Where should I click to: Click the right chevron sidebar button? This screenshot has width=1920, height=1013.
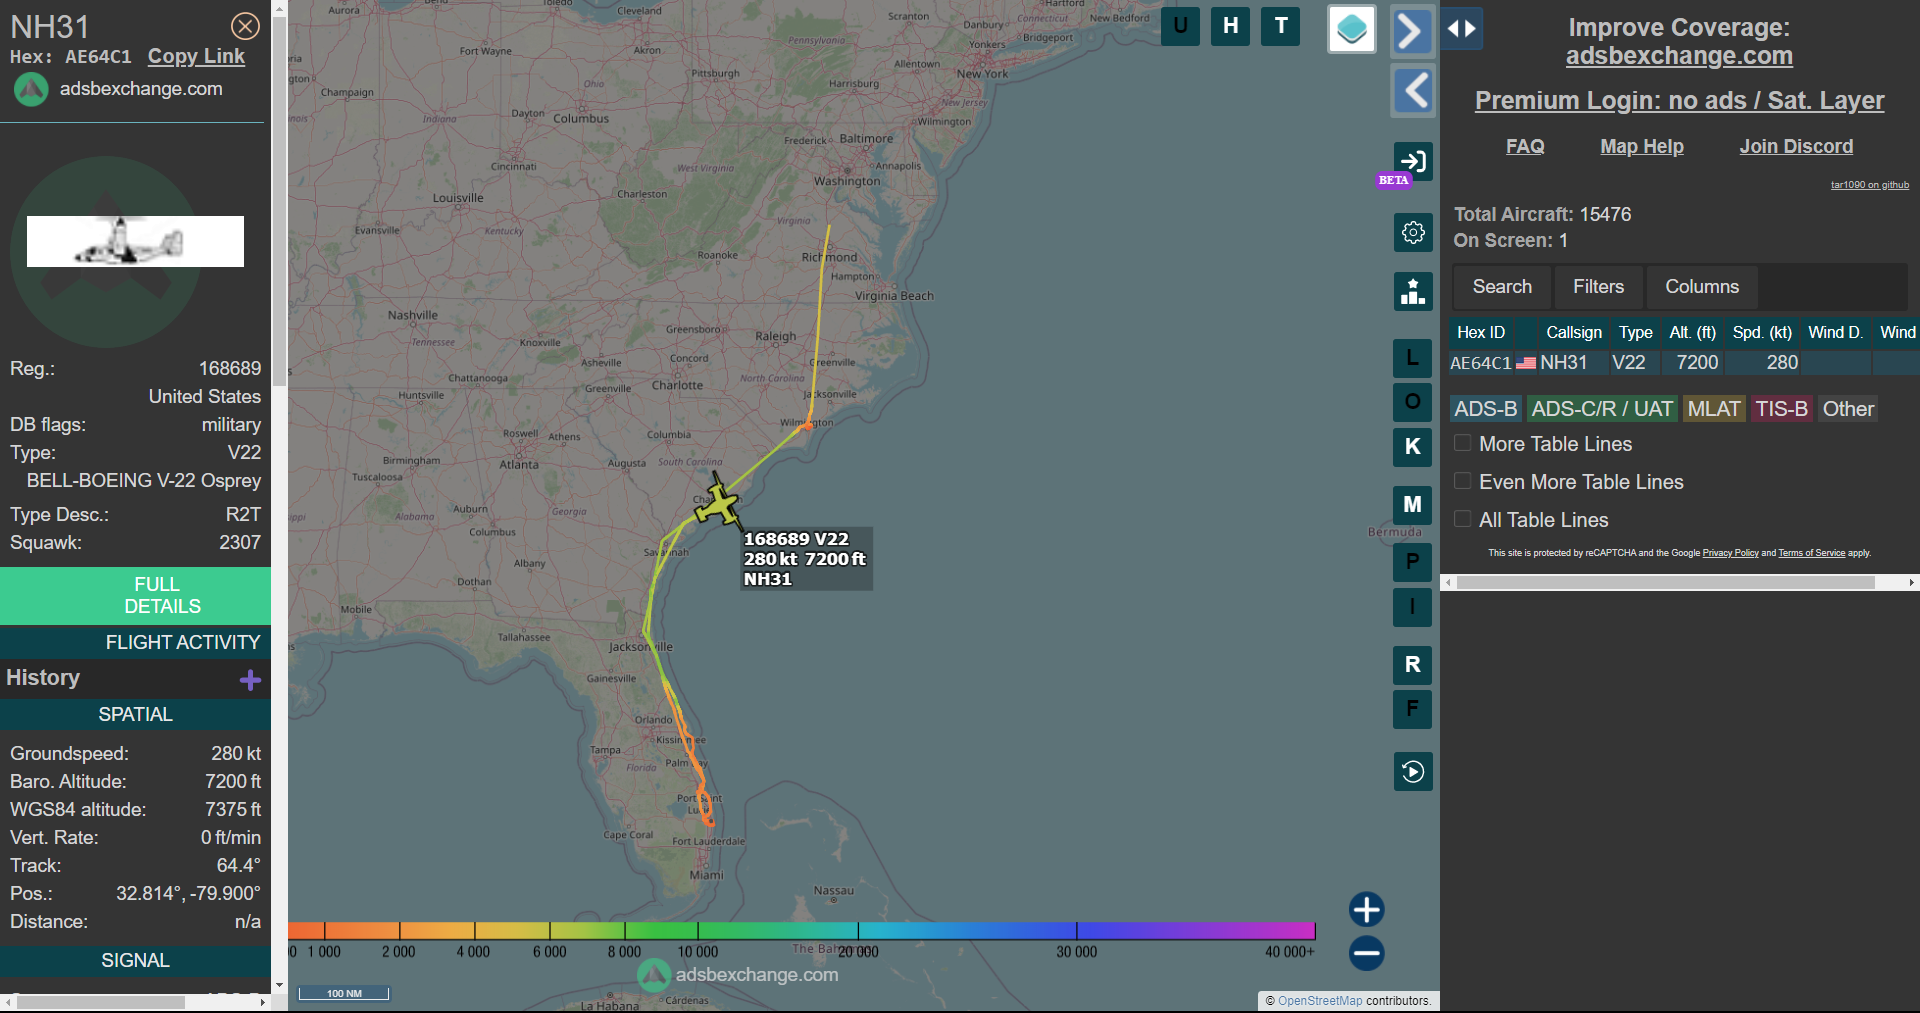[x=1412, y=31]
